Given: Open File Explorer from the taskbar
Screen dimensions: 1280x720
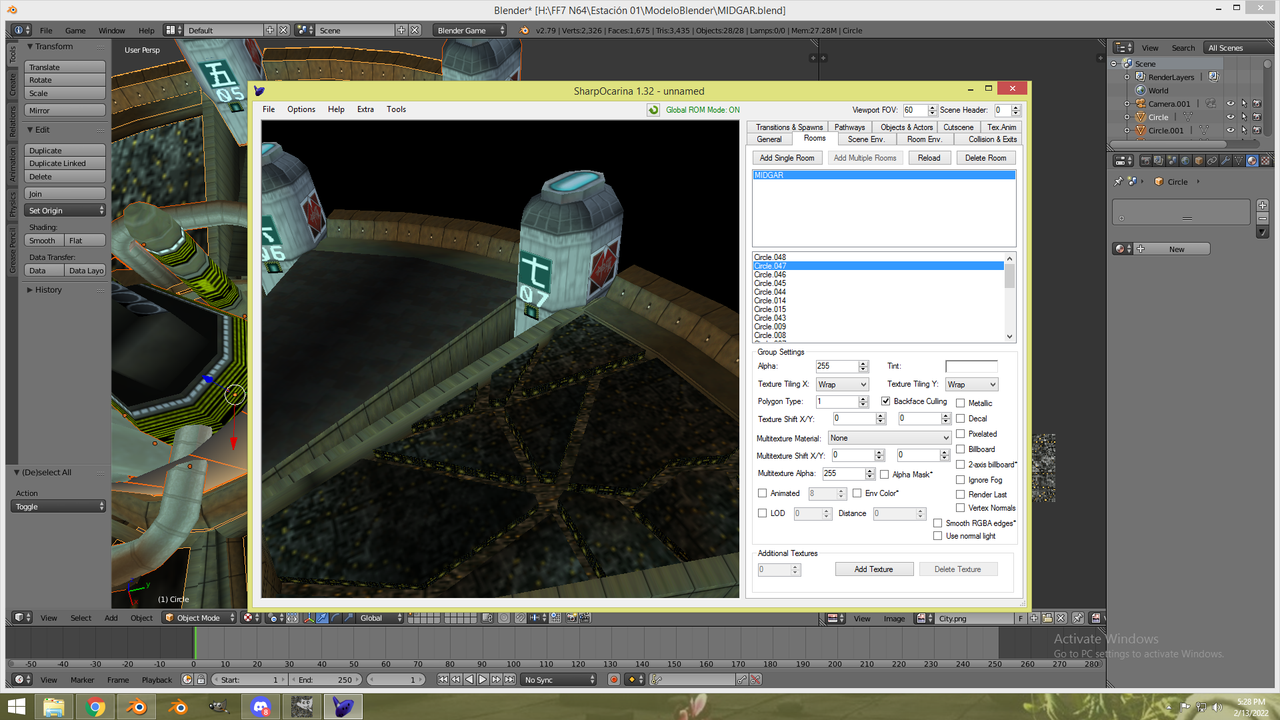Looking at the screenshot, I should point(53,707).
